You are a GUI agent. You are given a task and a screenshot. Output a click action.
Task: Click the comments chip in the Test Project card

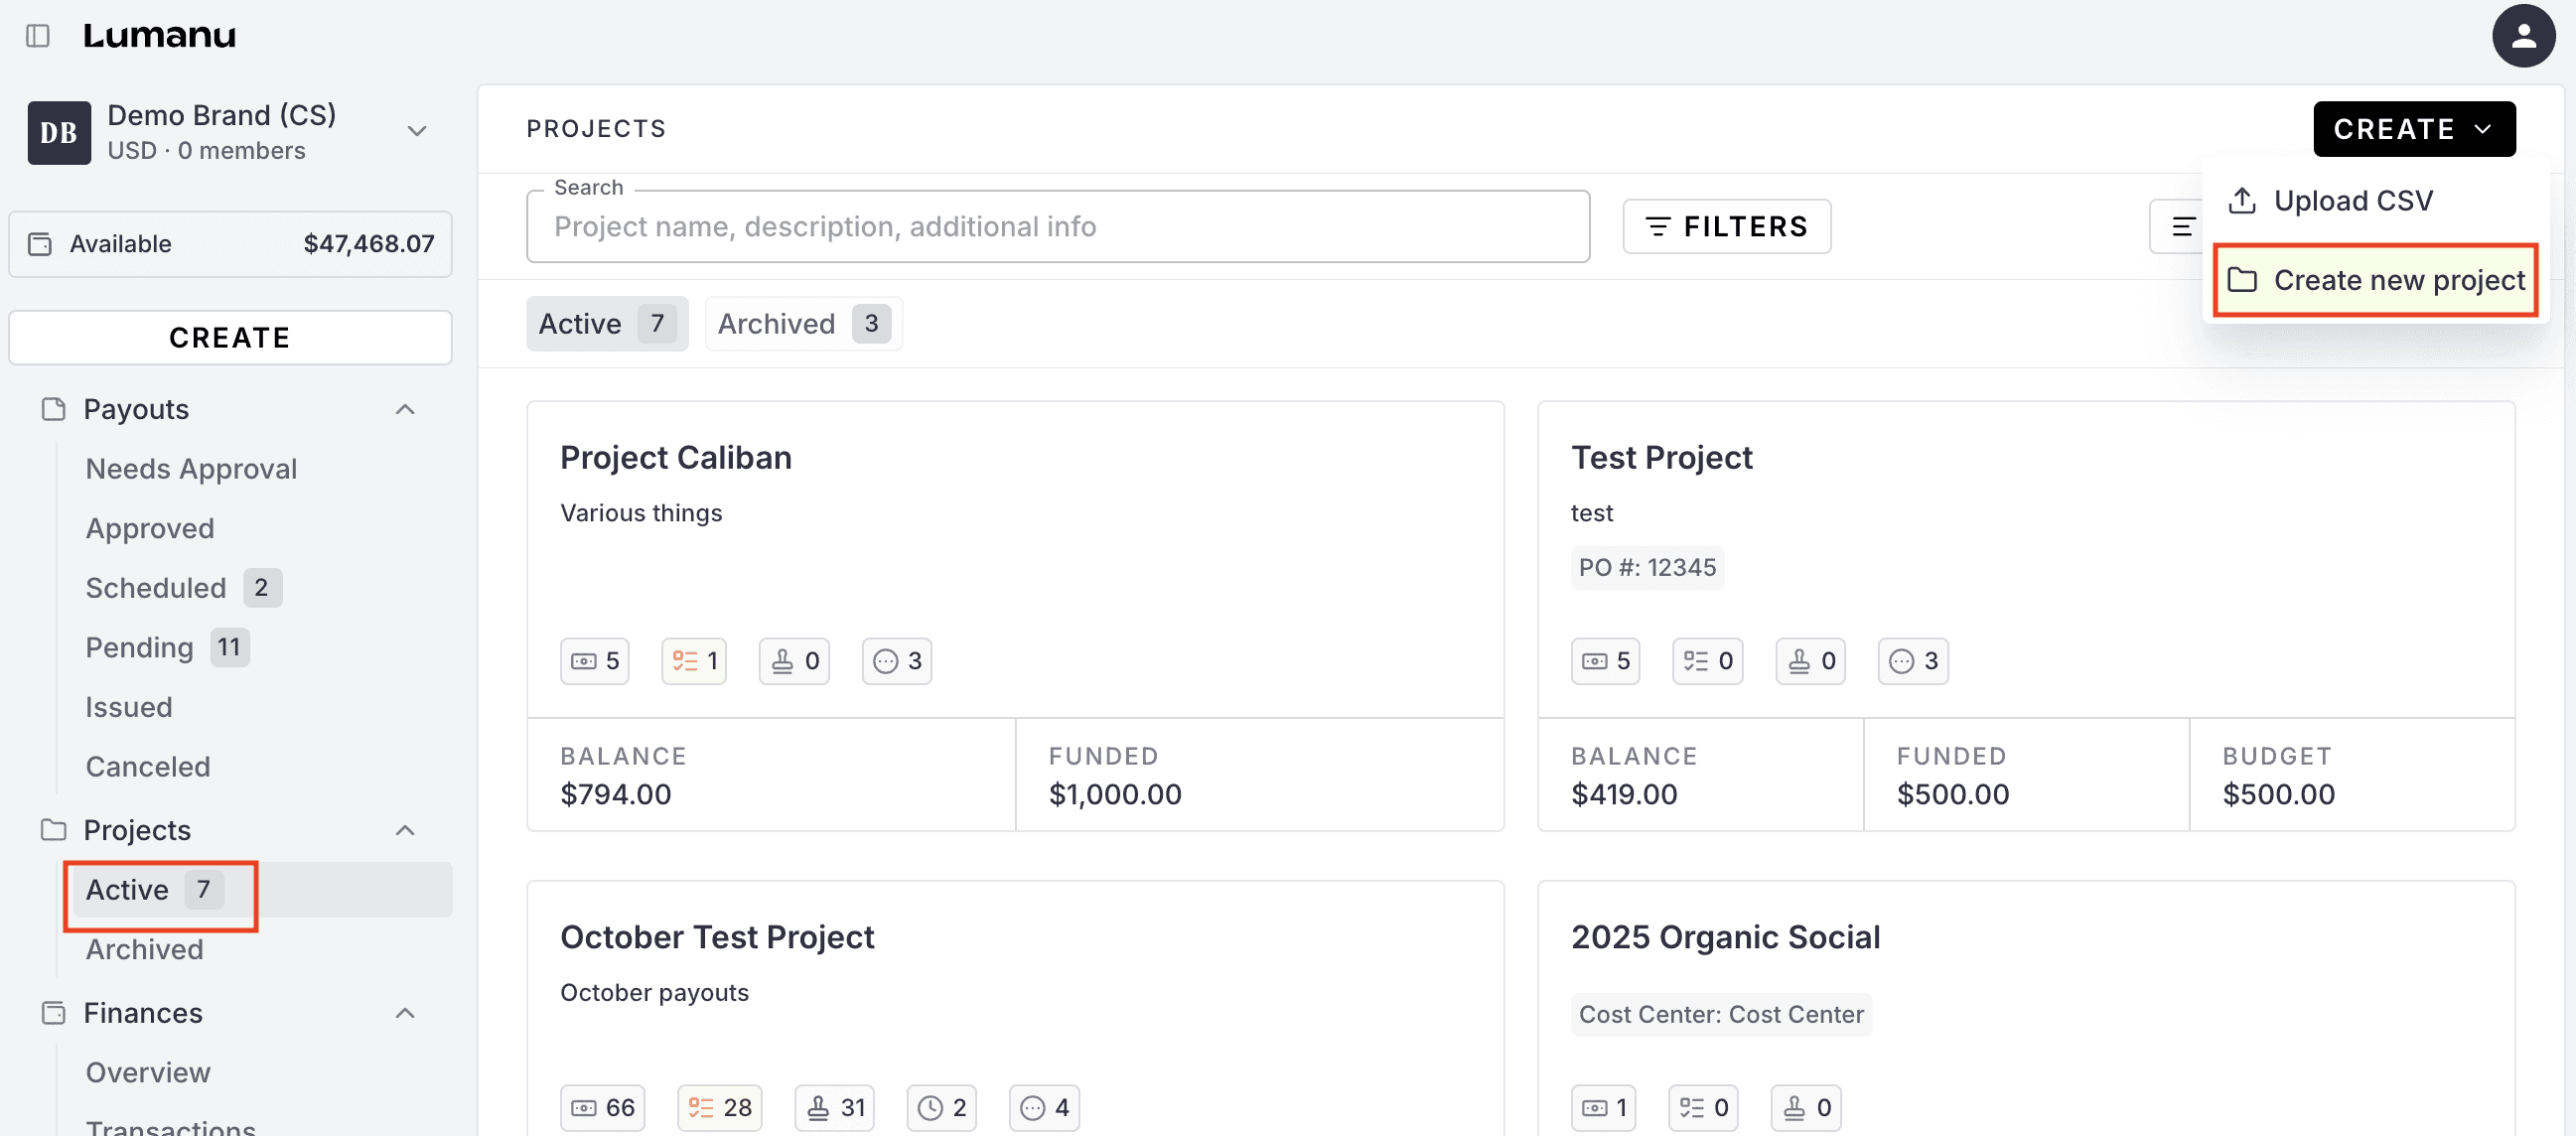click(x=1914, y=660)
